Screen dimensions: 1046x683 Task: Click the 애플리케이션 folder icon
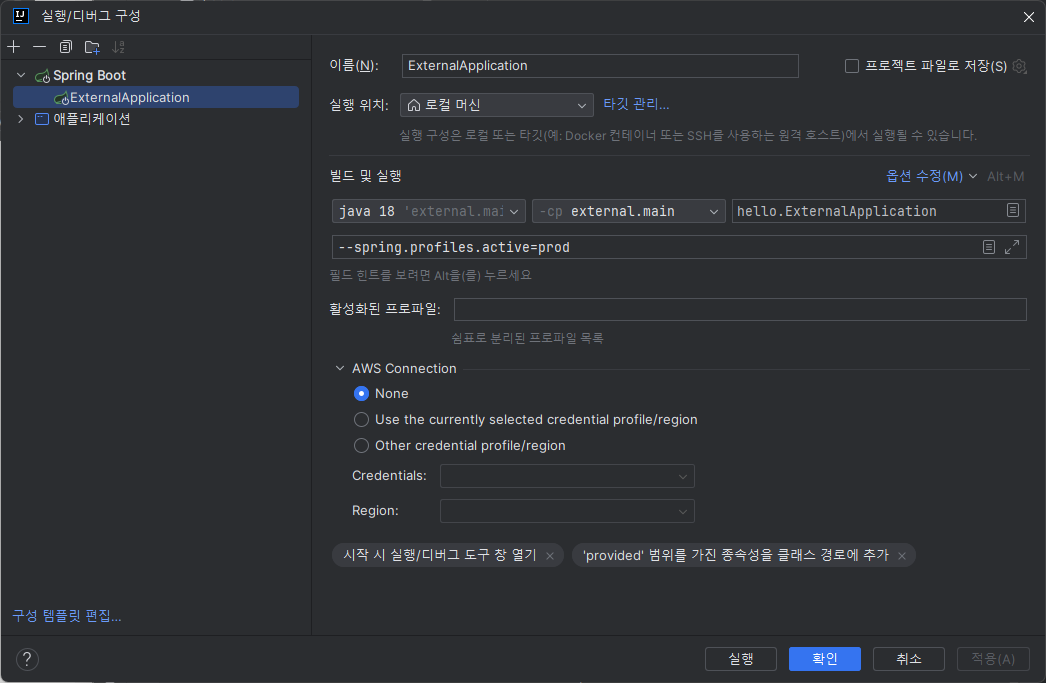42,119
